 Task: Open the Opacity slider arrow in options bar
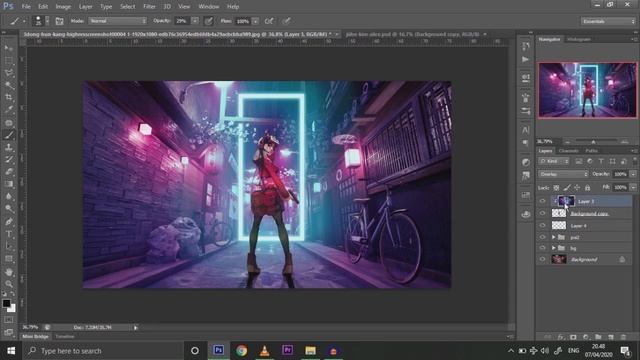click(x=195, y=21)
